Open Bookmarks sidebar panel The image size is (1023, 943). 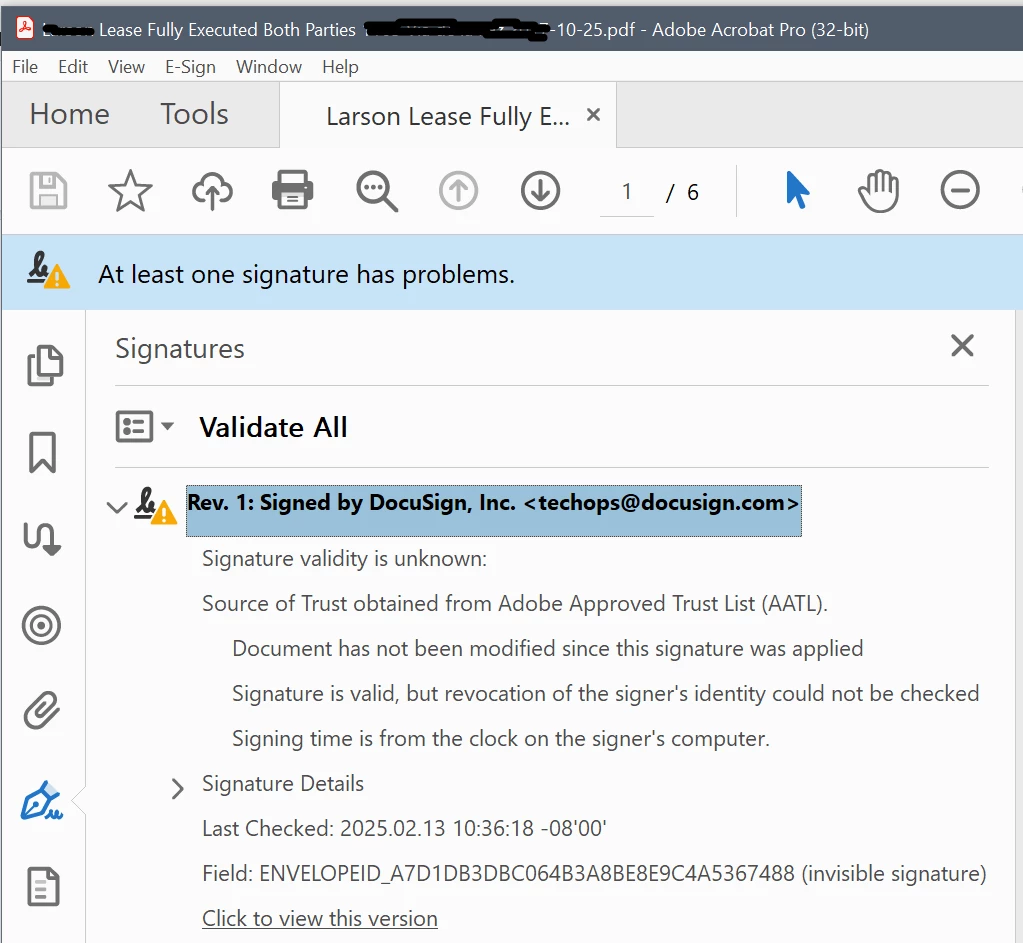pyautogui.click(x=42, y=452)
